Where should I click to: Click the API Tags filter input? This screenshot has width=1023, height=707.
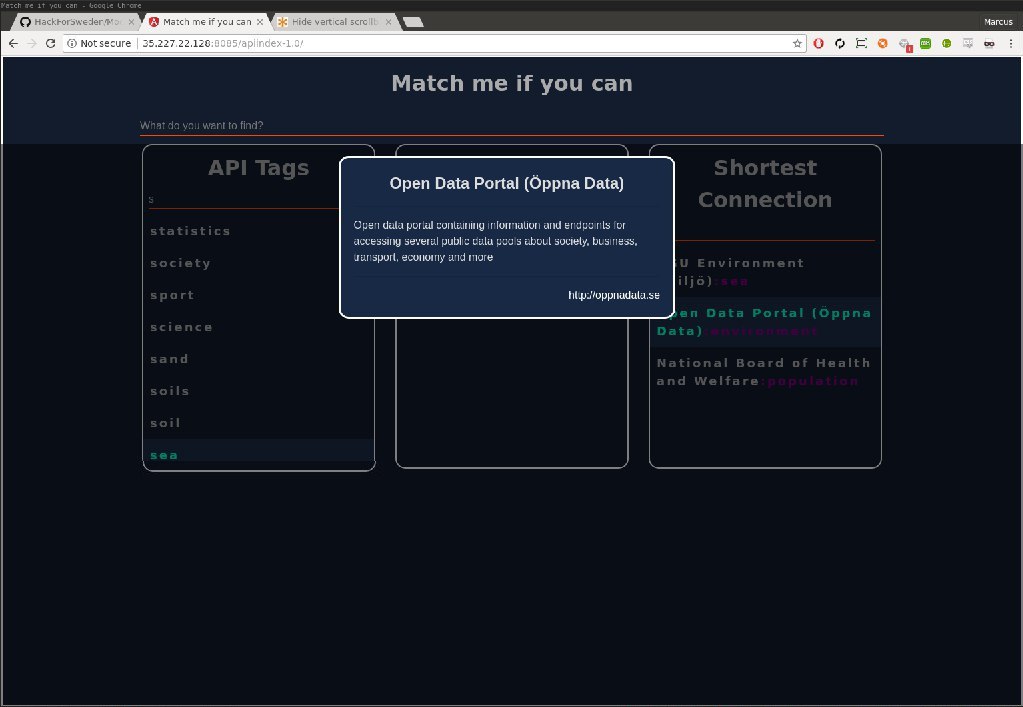[258, 200]
